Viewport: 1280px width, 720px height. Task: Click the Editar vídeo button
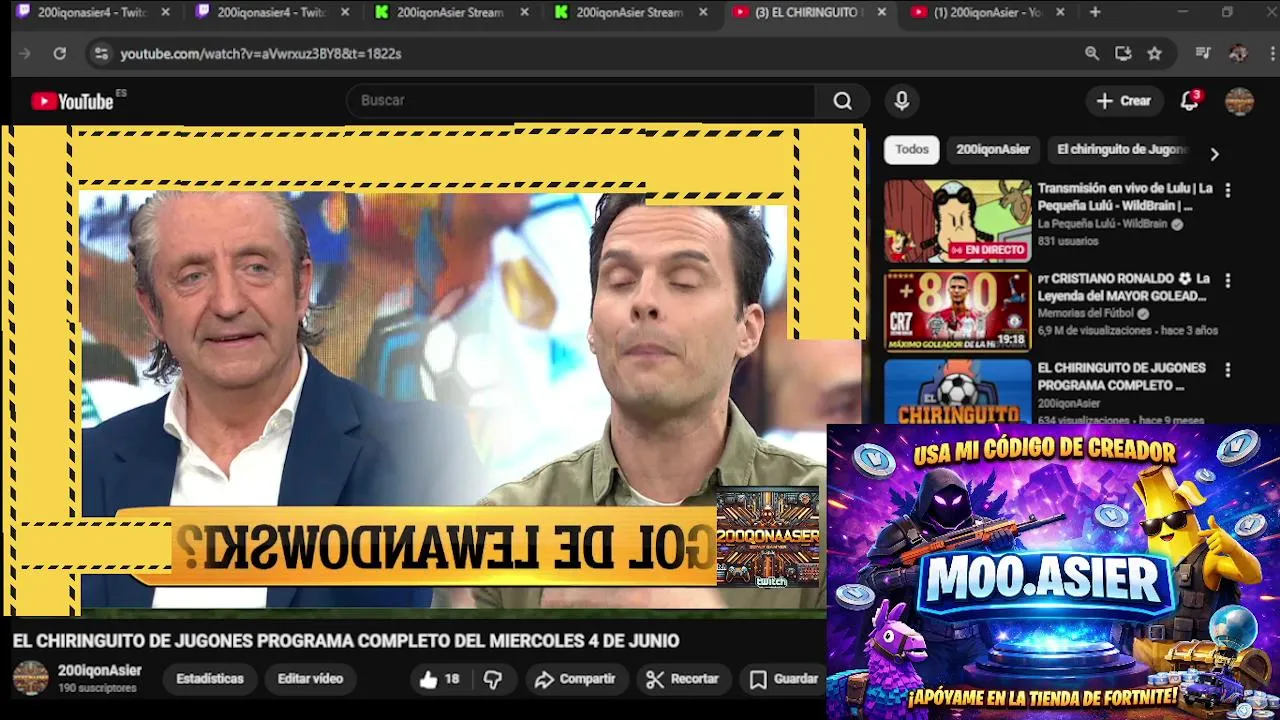(x=310, y=679)
